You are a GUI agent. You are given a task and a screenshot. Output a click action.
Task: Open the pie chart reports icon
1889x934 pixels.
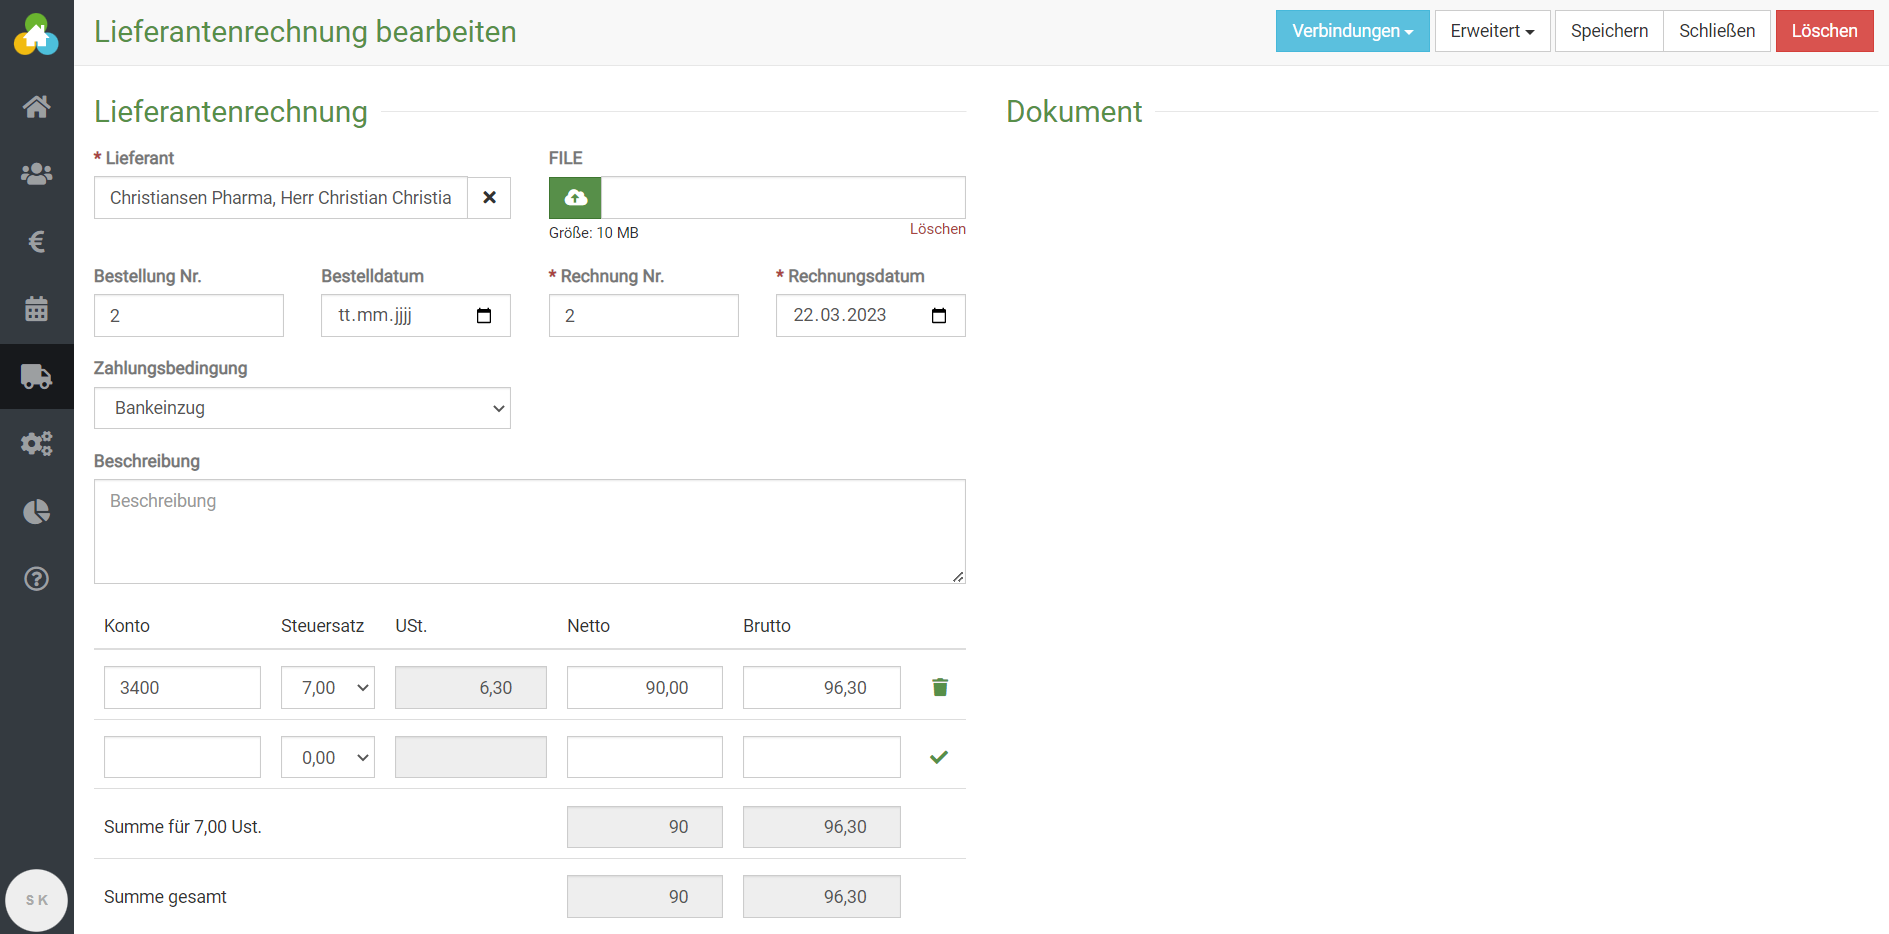37,511
